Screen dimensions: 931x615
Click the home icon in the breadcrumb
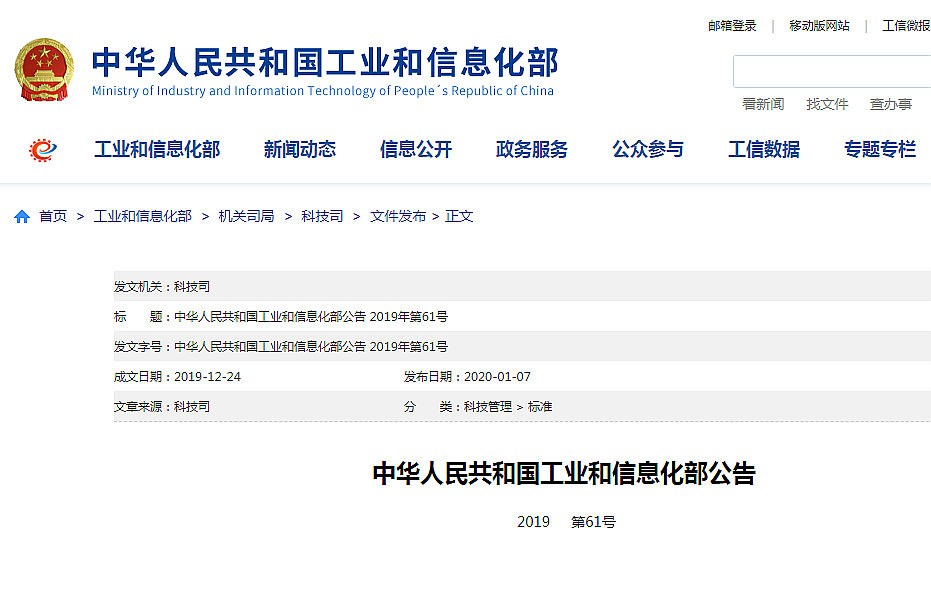click(21, 216)
